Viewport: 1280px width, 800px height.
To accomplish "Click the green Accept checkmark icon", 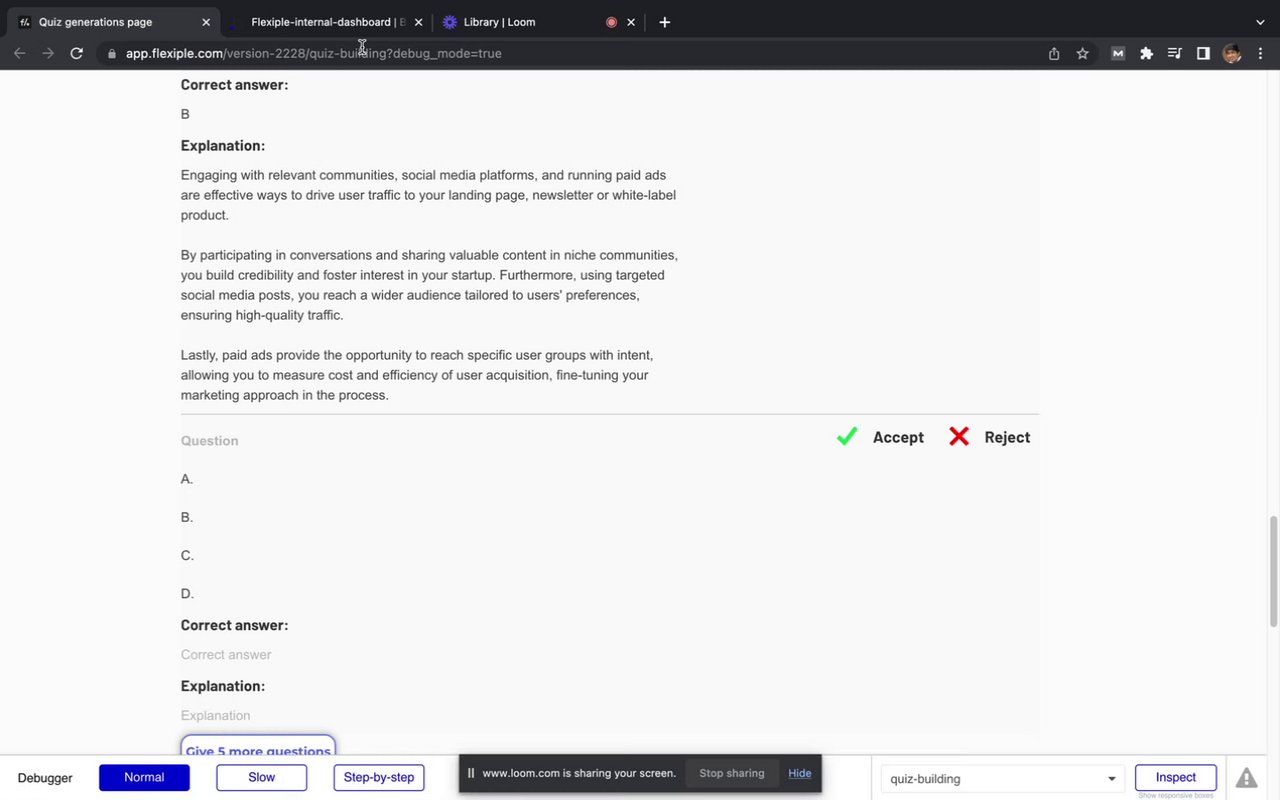I will point(847,437).
